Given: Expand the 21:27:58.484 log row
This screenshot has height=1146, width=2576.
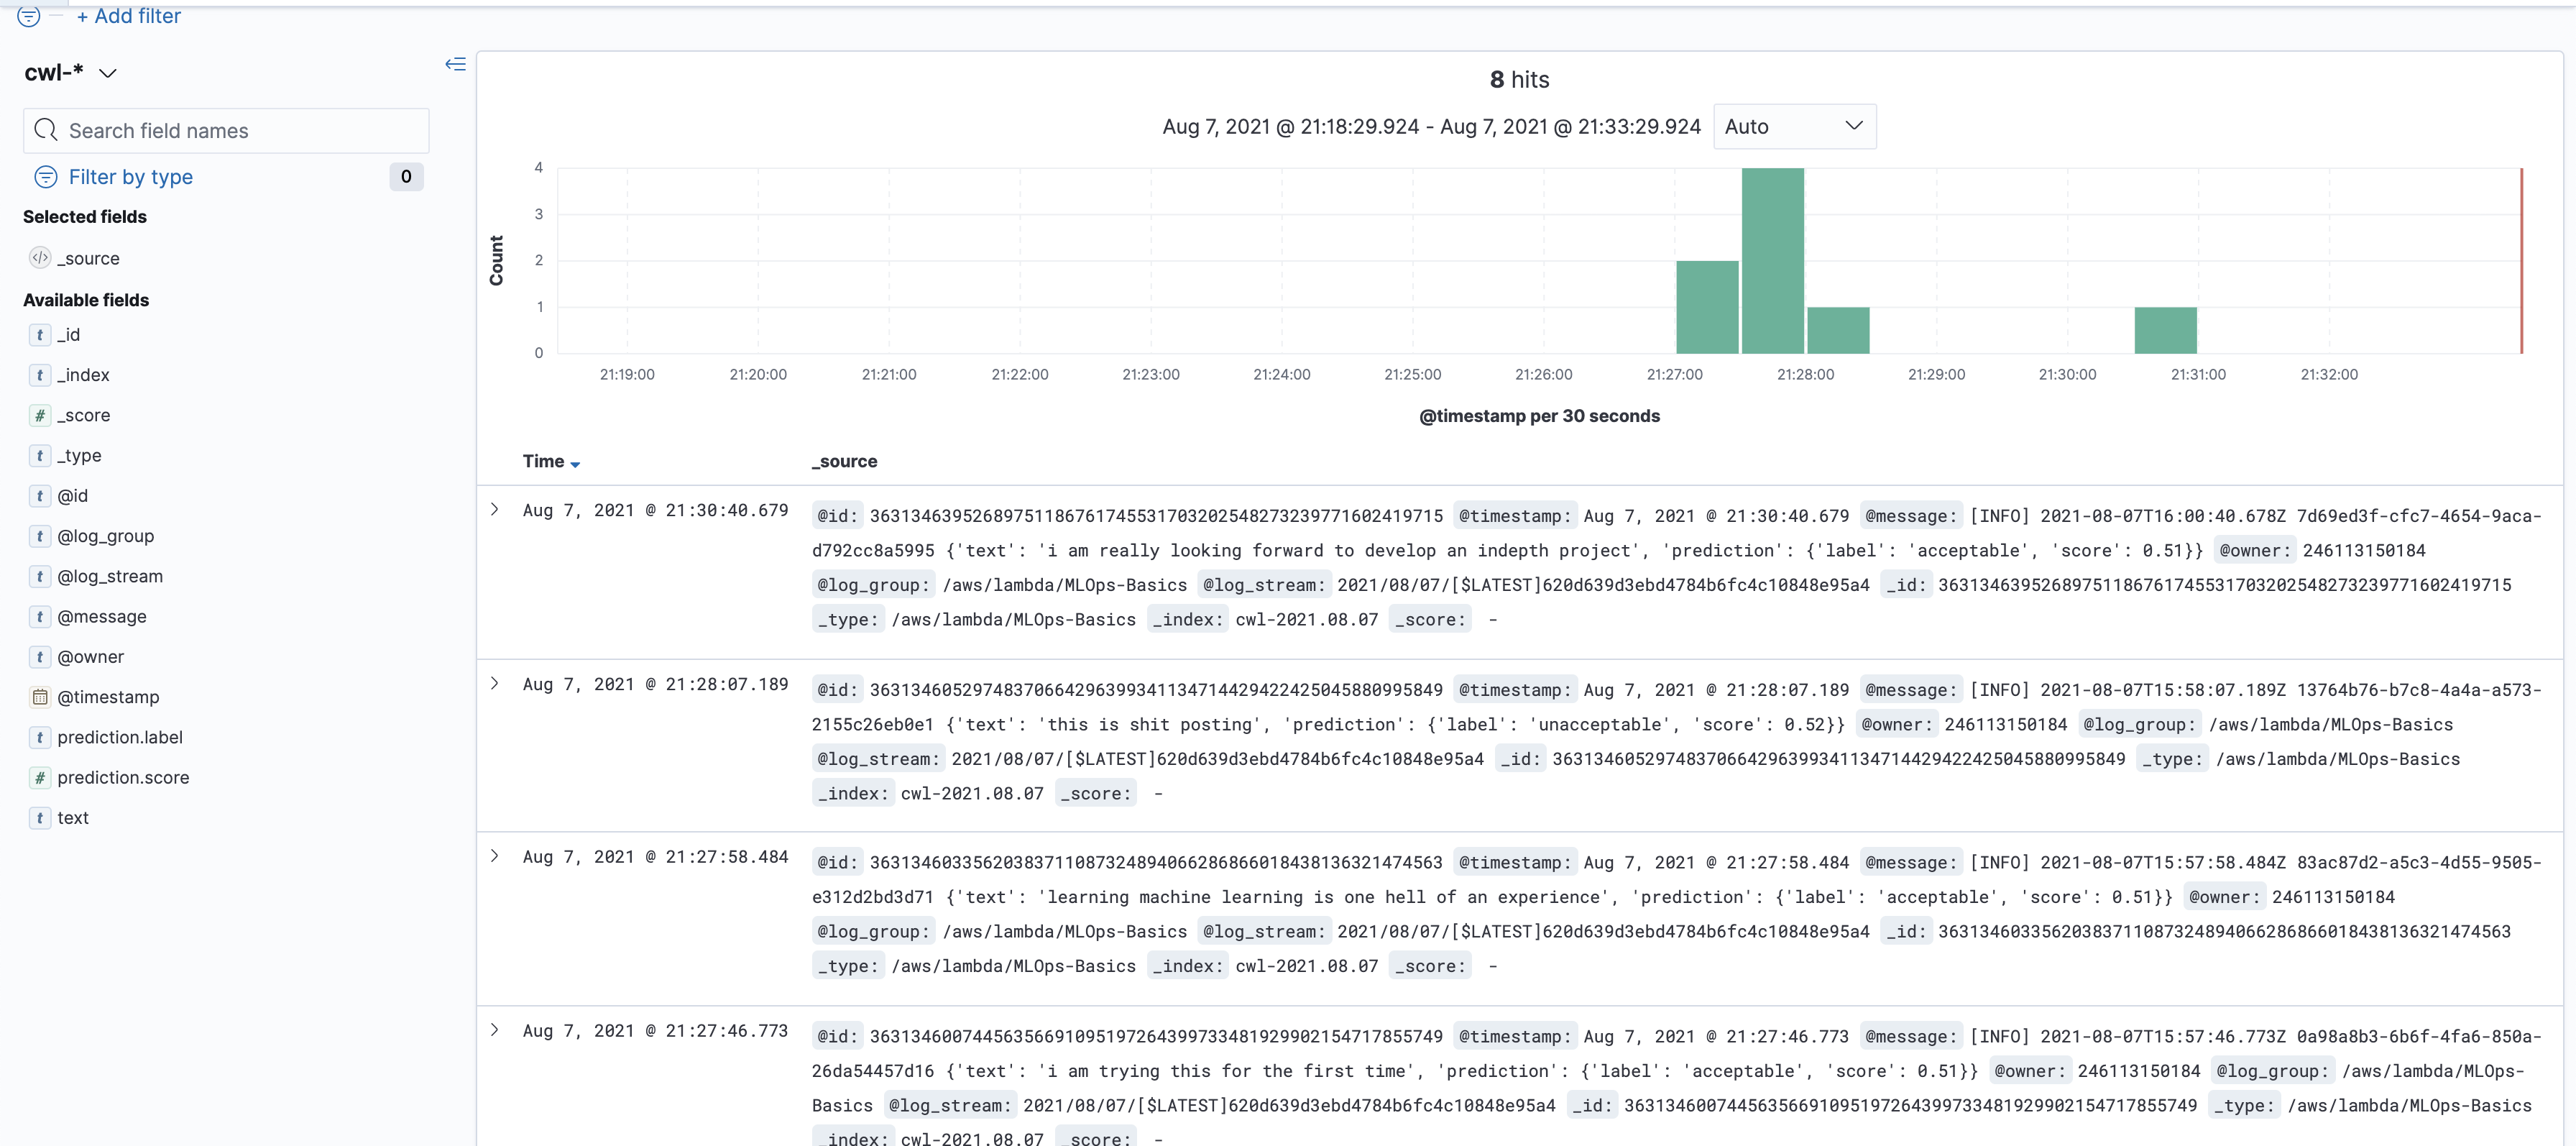Looking at the screenshot, I should (x=494, y=856).
